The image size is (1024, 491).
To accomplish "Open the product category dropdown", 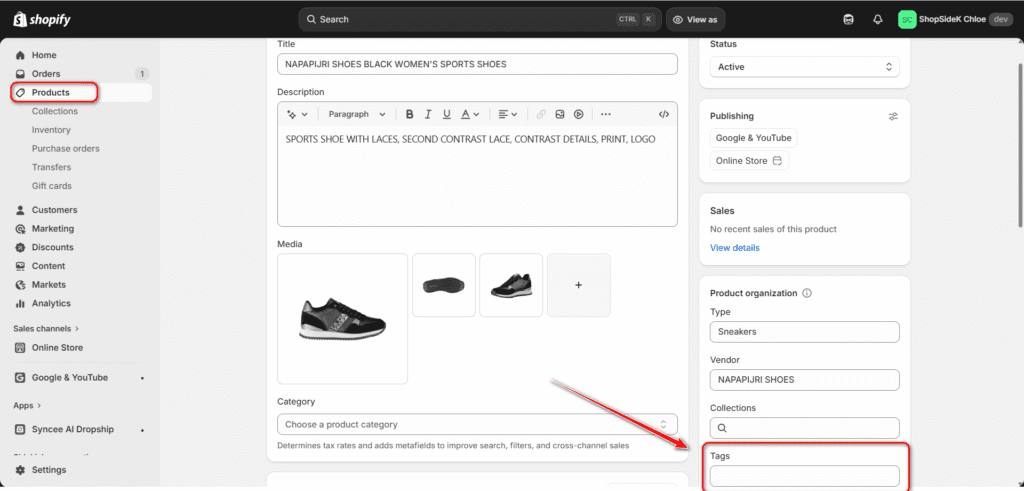I will click(x=477, y=424).
